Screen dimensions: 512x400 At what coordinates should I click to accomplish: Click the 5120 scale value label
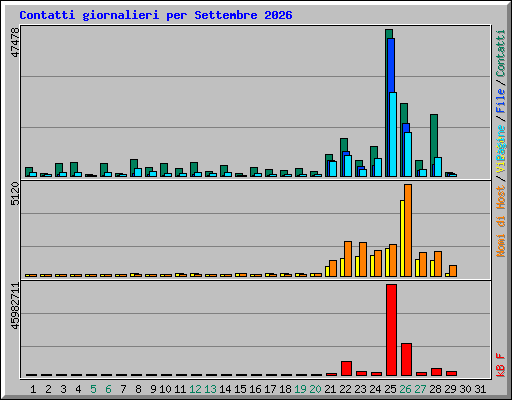[15, 193]
